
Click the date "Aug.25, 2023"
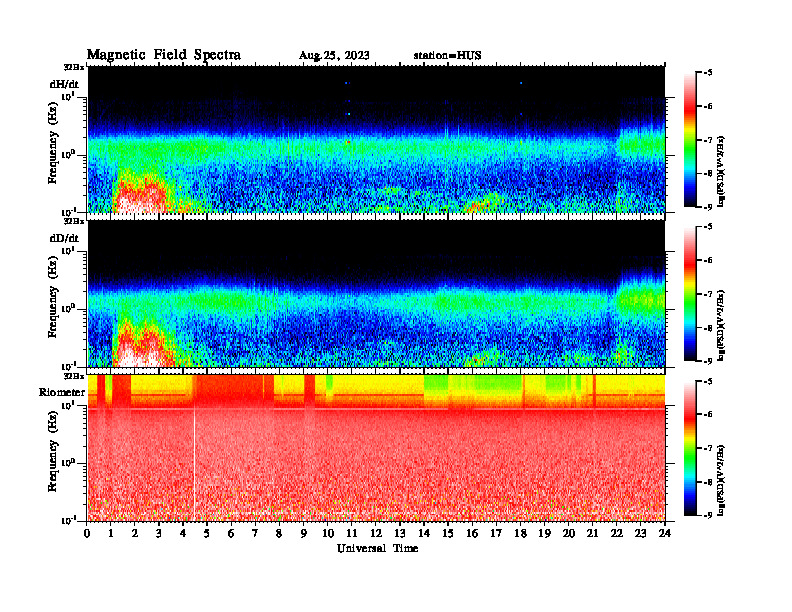[334, 56]
